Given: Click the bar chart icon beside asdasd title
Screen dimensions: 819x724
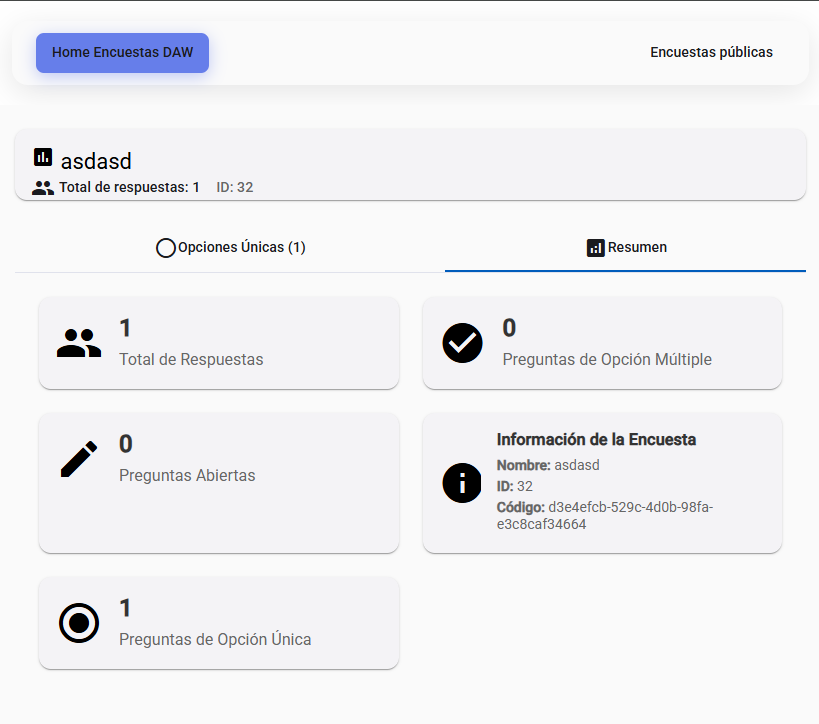Looking at the screenshot, I should point(43,157).
